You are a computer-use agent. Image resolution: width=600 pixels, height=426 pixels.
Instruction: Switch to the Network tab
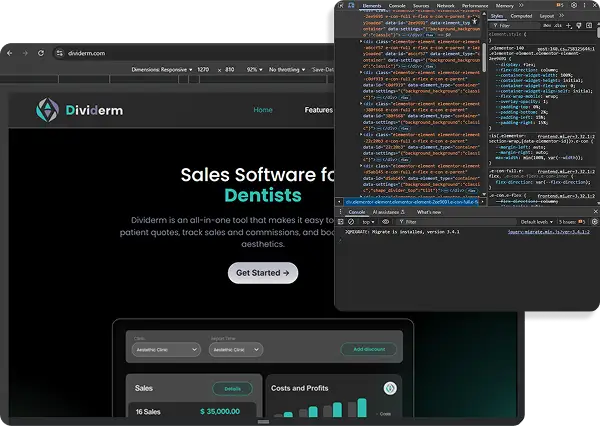[446, 5]
